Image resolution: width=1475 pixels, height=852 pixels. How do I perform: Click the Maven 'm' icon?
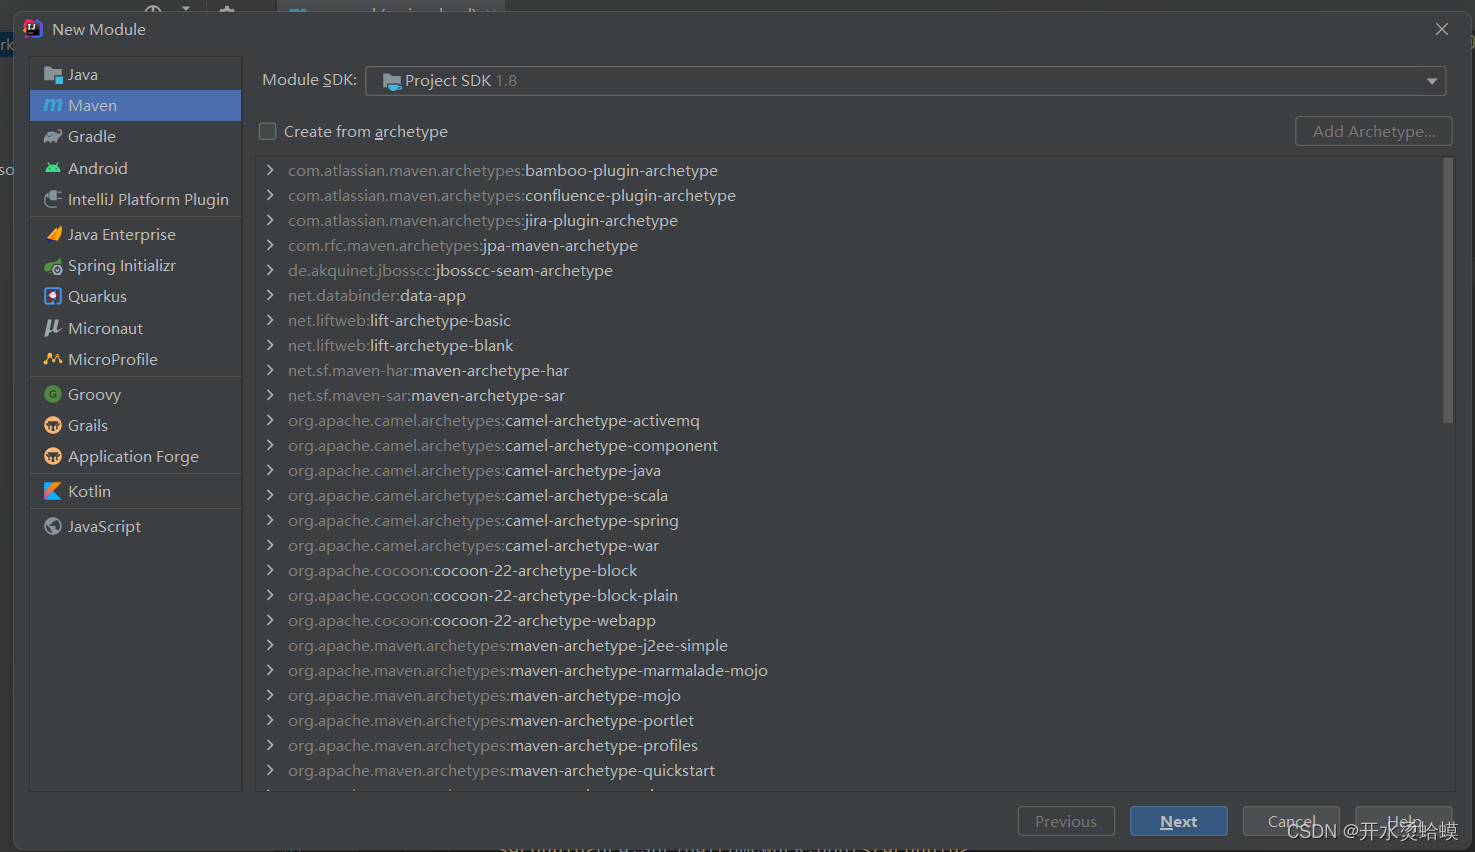(53, 105)
